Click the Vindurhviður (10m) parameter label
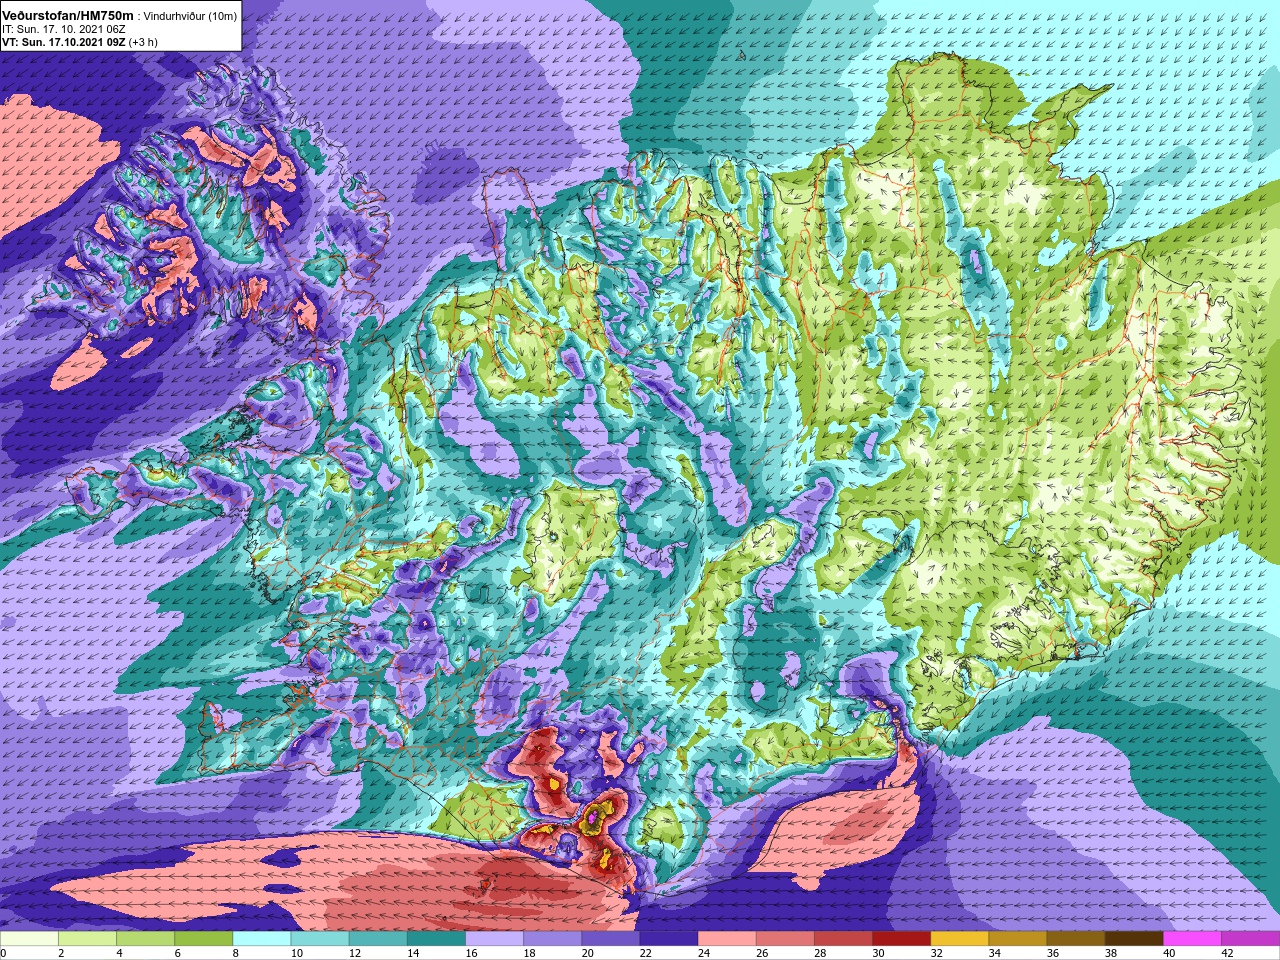The width and height of the screenshot is (1280, 960). click(x=191, y=16)
